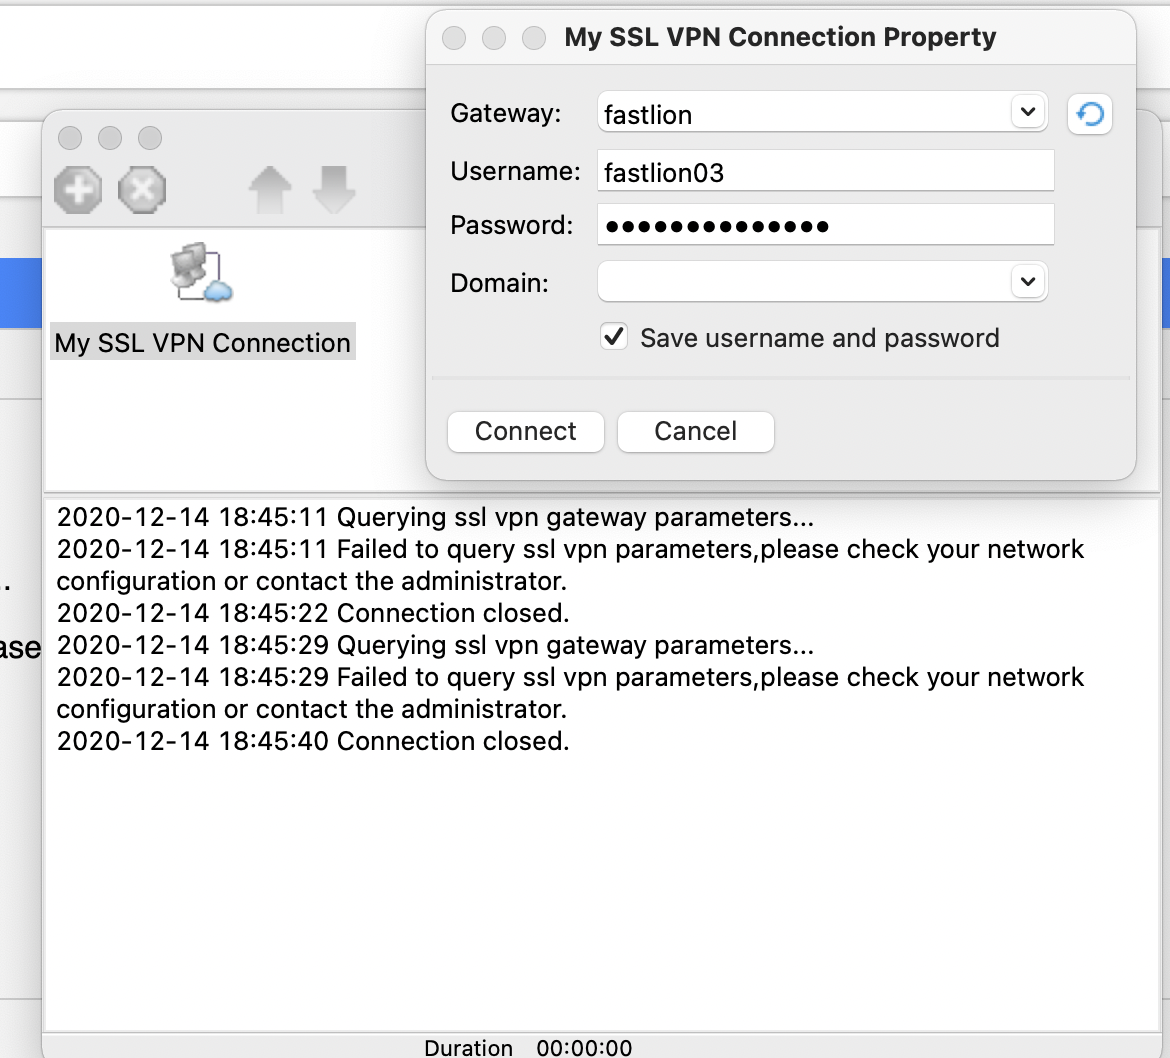Click the empty Domain combo box field

[800, 282]
